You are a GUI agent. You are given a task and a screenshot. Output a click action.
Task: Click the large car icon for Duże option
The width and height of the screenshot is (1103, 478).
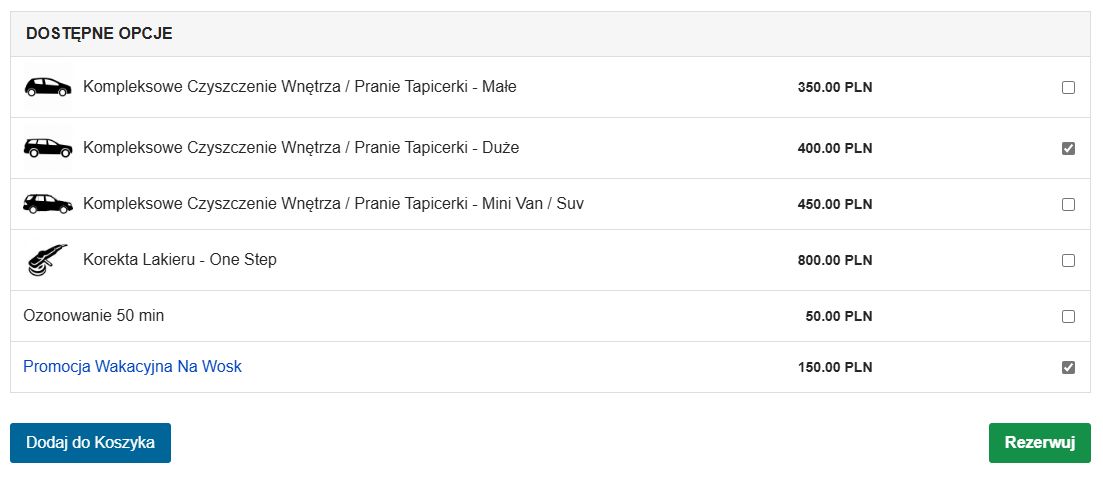pos(48,148)
